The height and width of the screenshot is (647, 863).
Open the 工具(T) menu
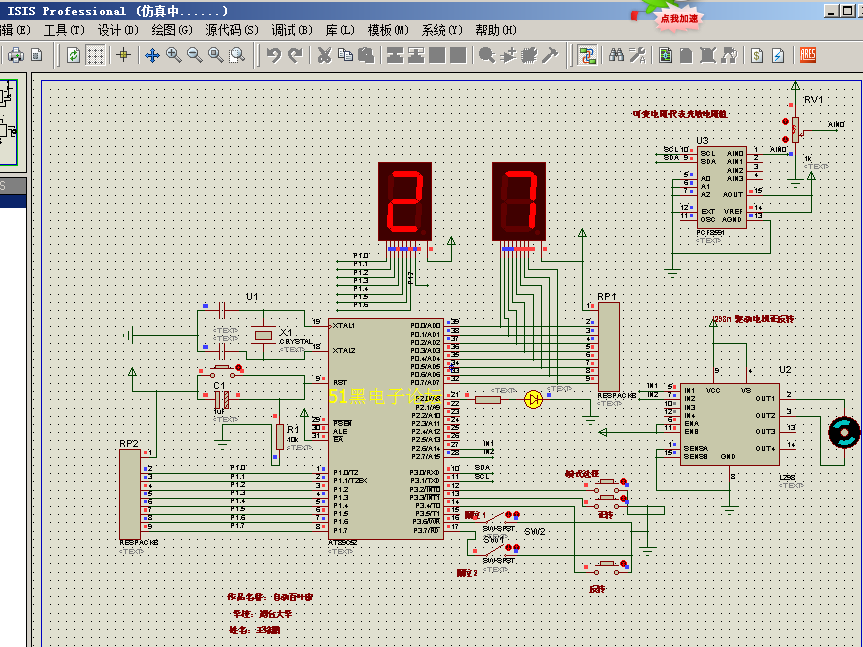pos(64,30)
